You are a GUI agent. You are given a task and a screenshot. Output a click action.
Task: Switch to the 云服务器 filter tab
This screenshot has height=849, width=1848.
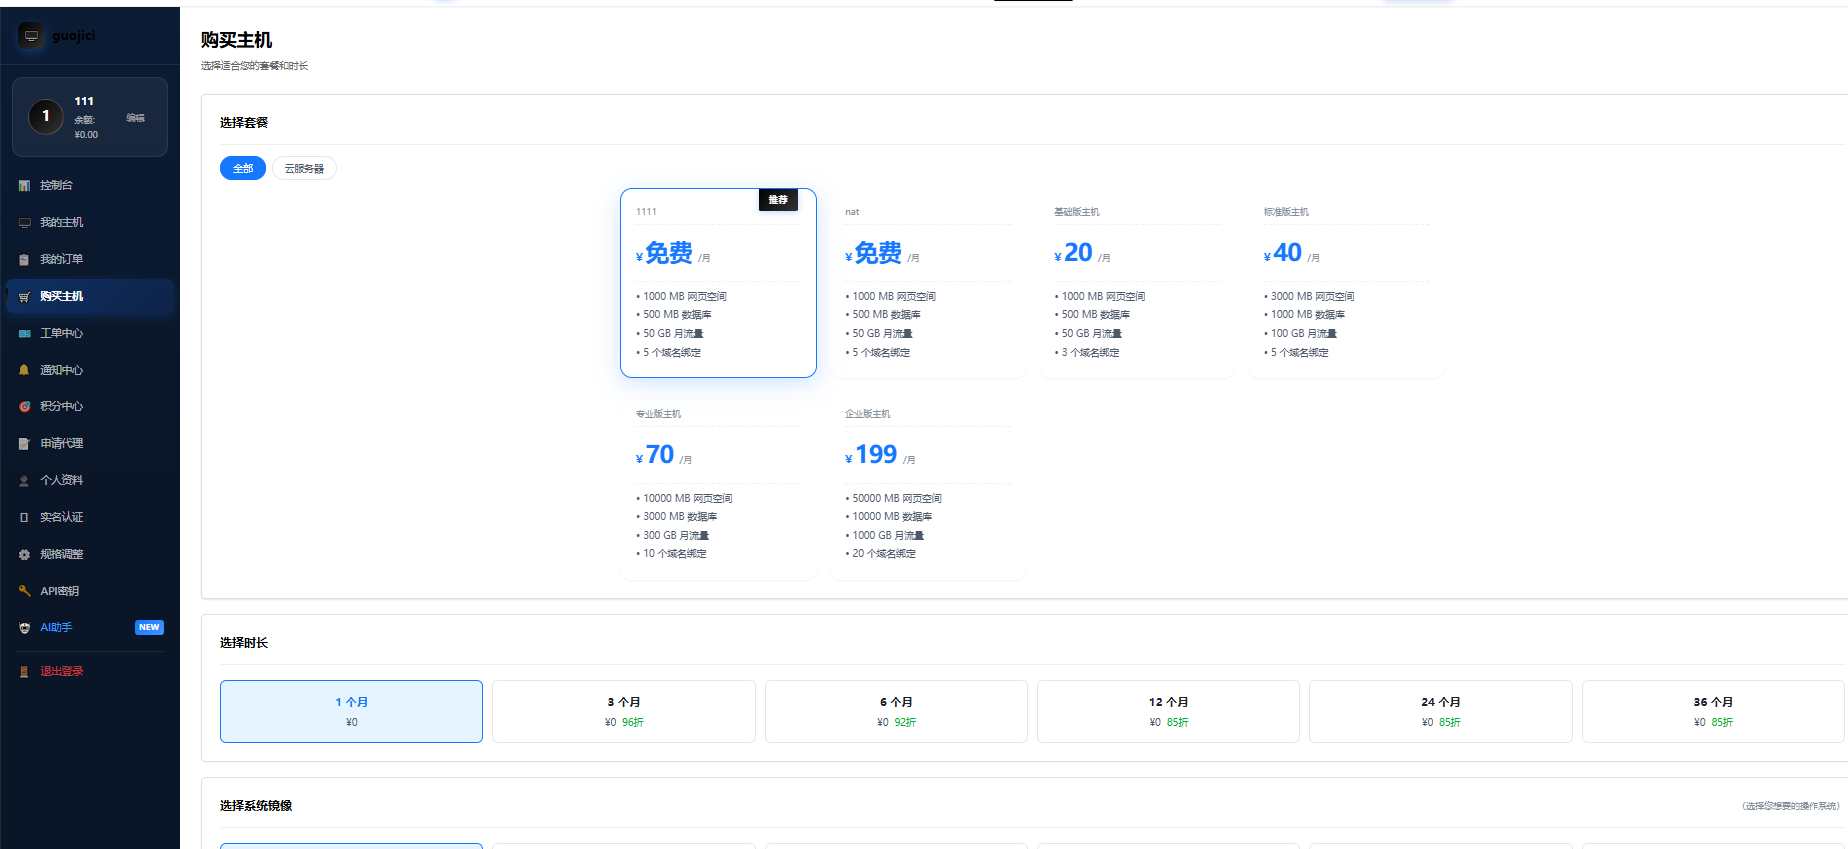click(x=304, y=168)
